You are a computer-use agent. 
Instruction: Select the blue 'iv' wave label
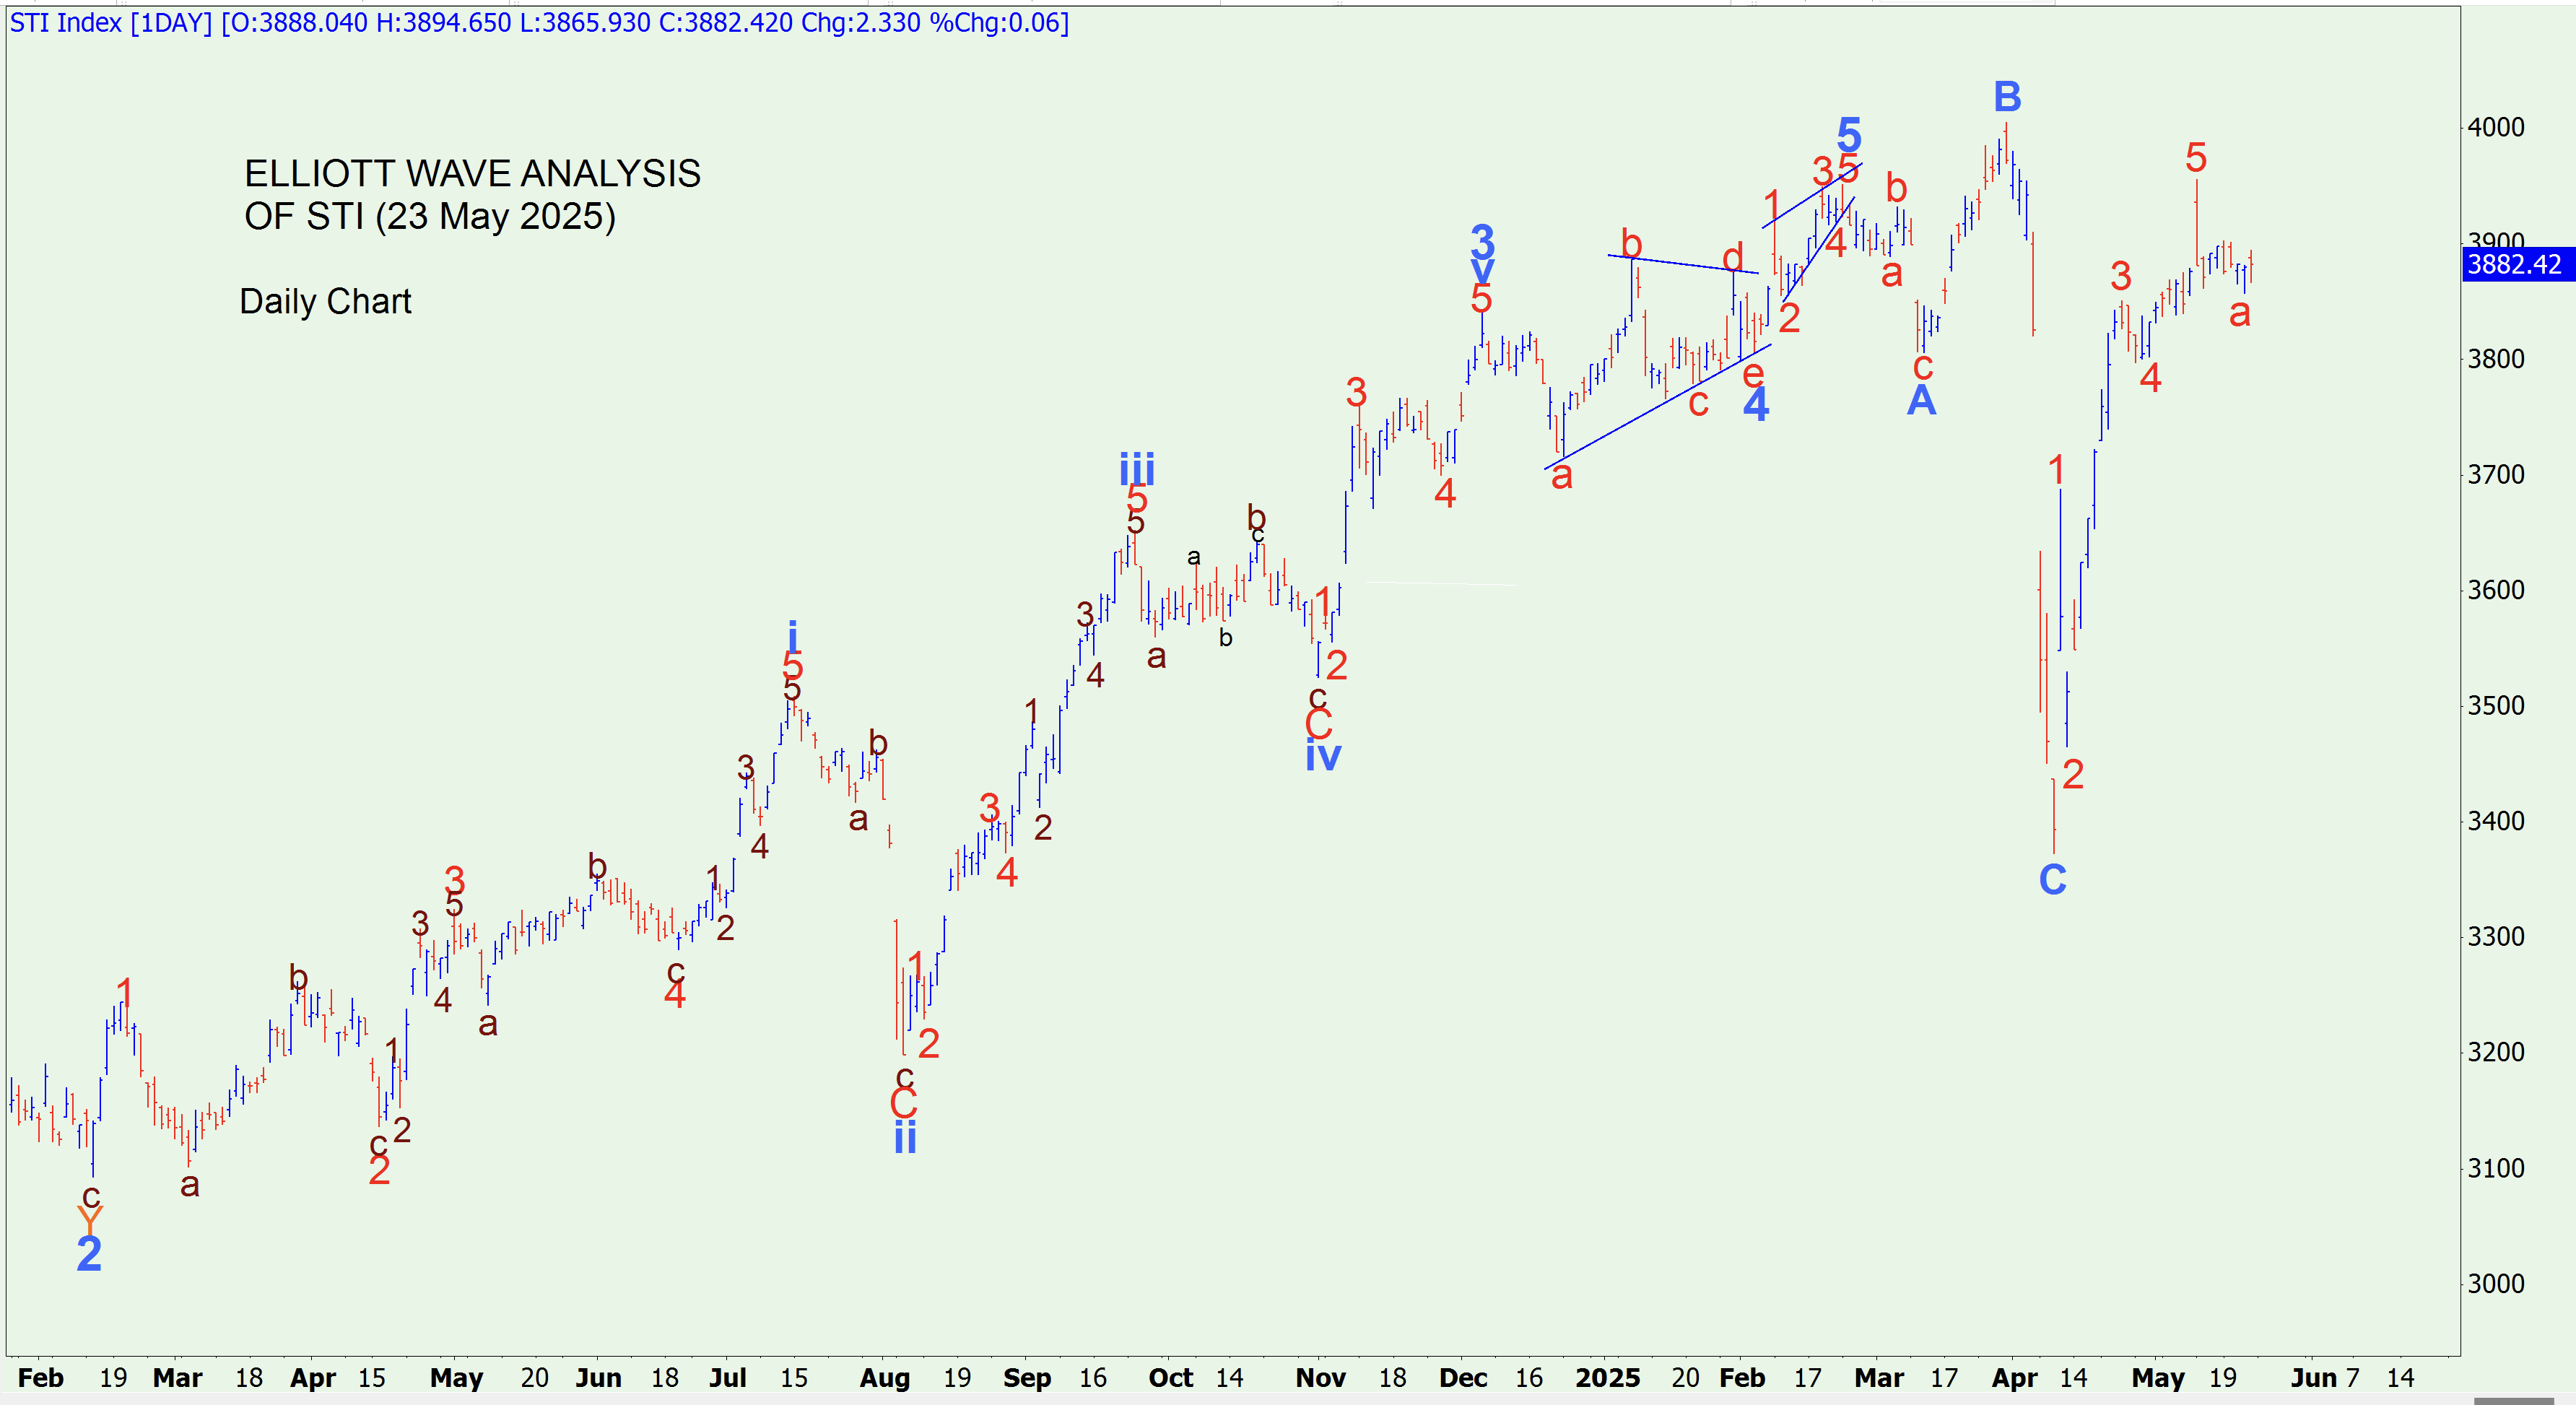point(1323,755)
